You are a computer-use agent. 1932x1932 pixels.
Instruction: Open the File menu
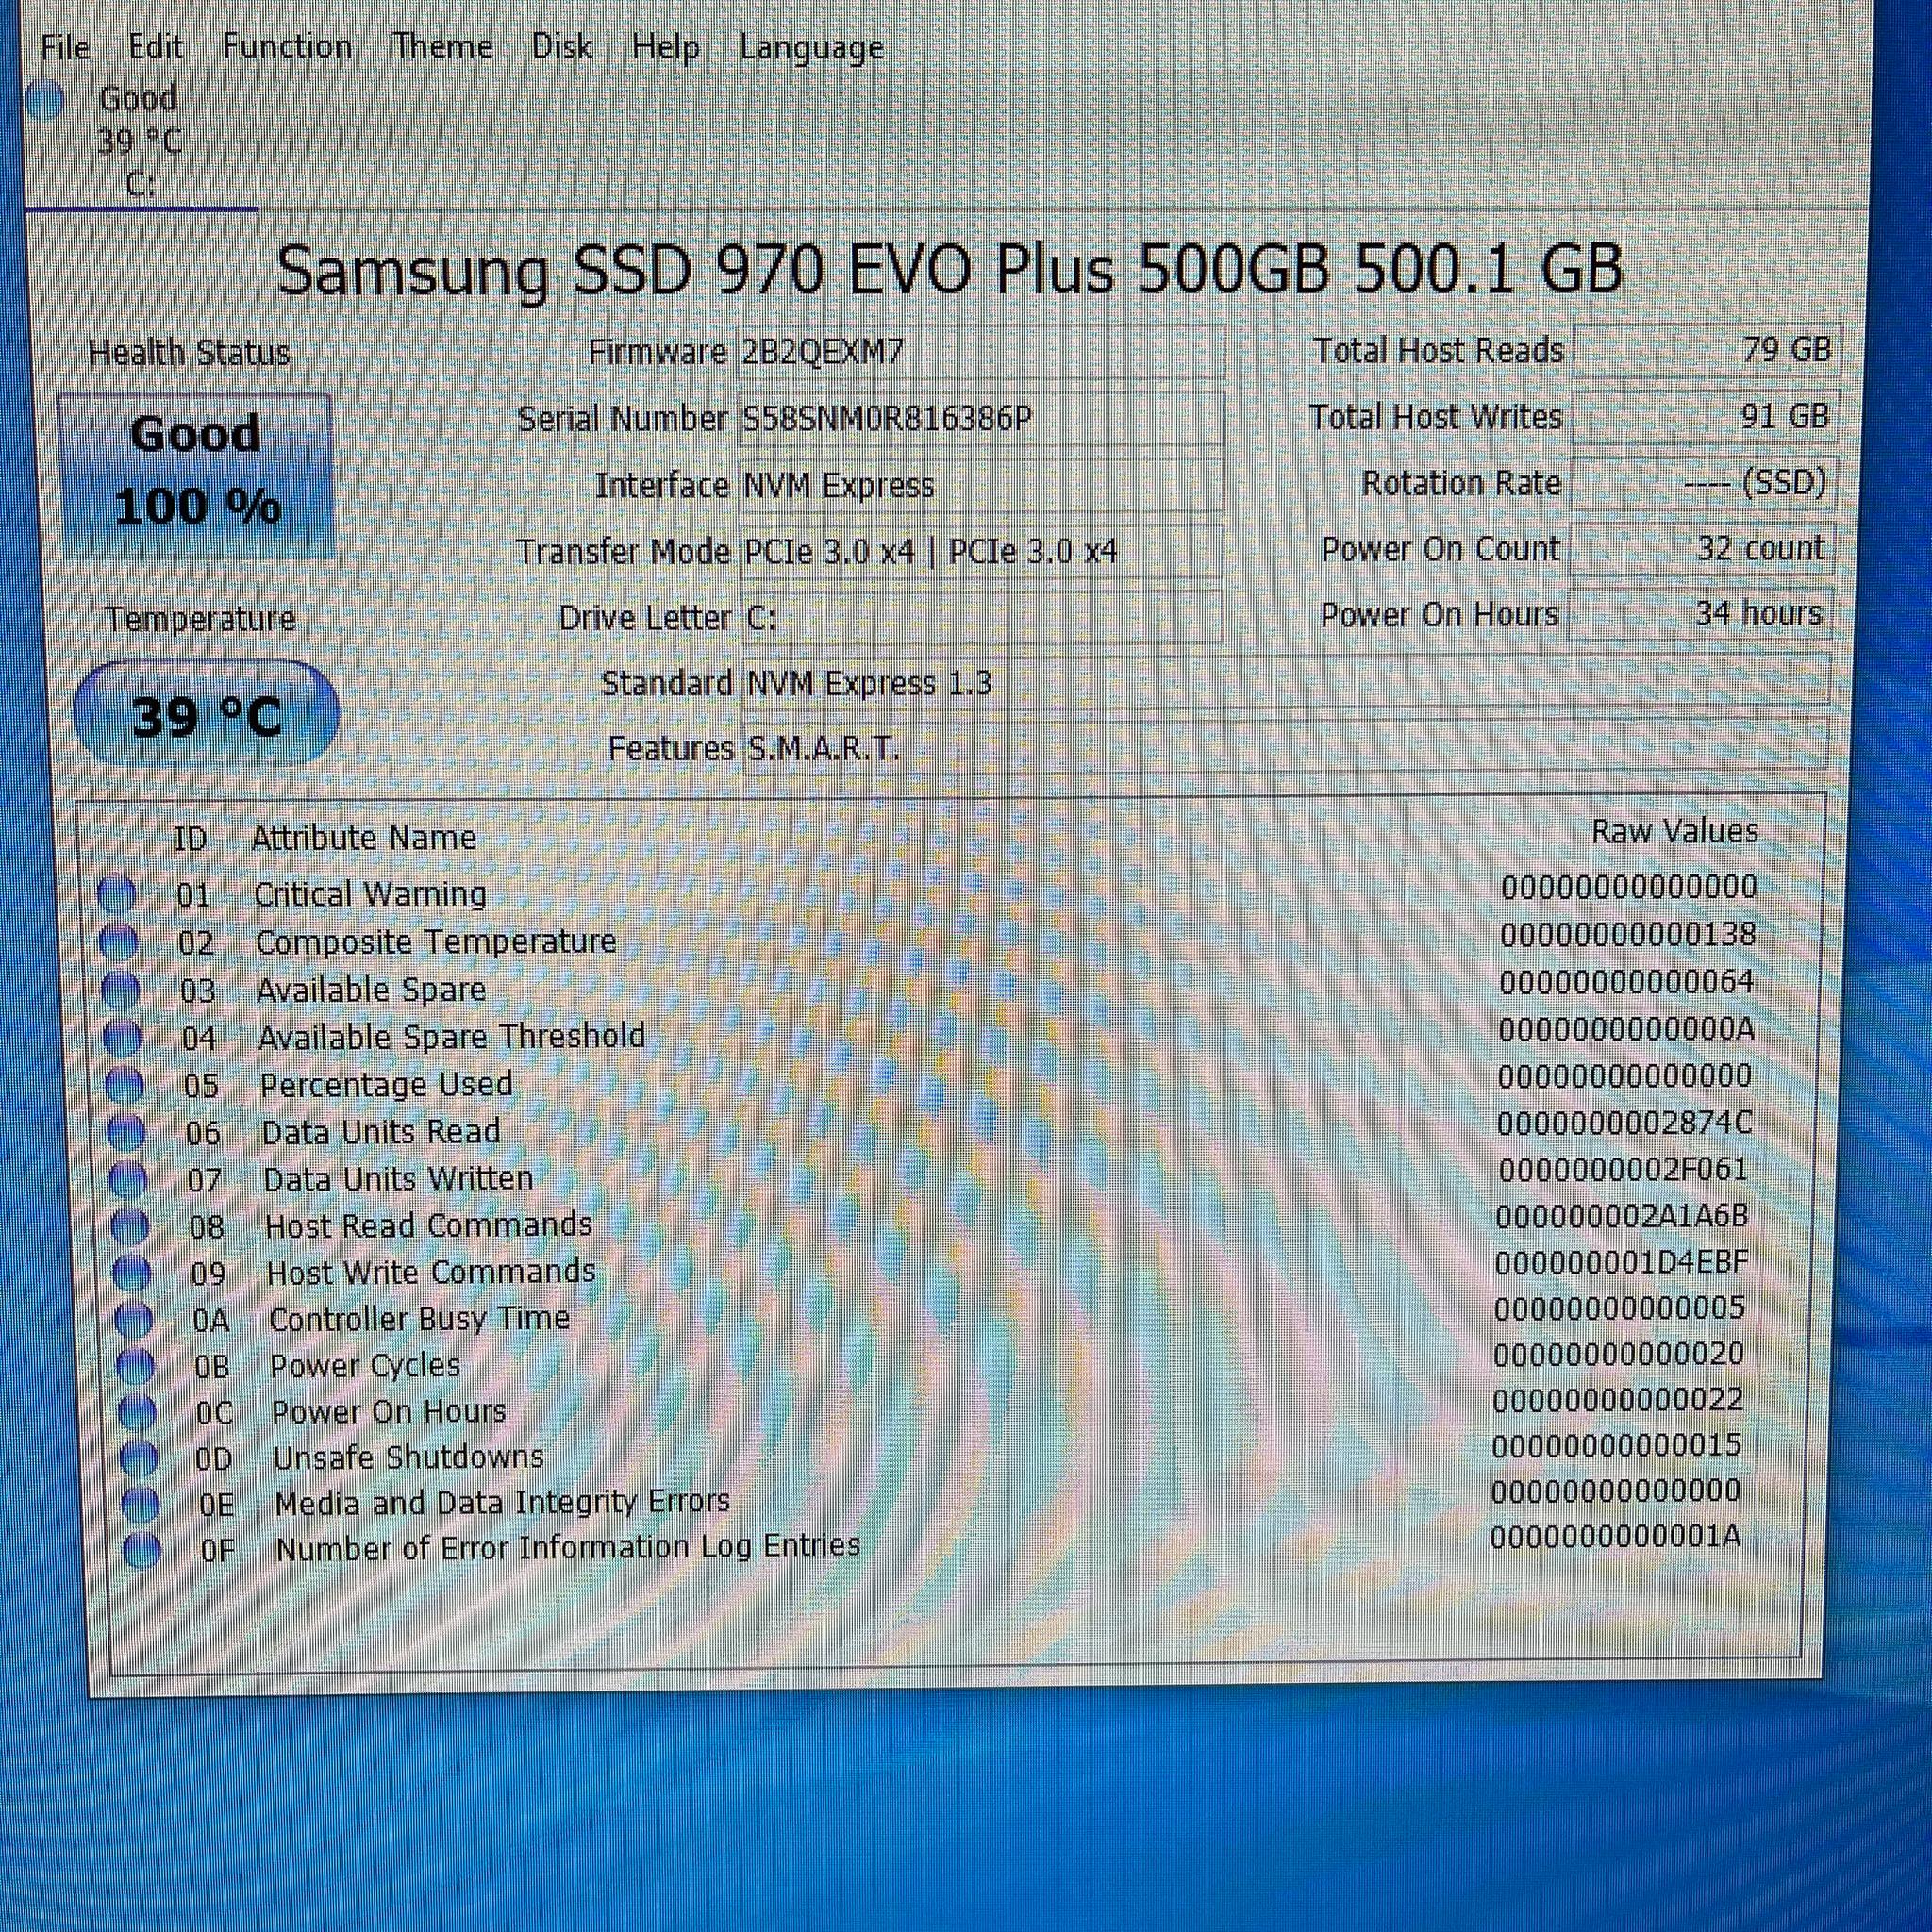click(65, 47)
